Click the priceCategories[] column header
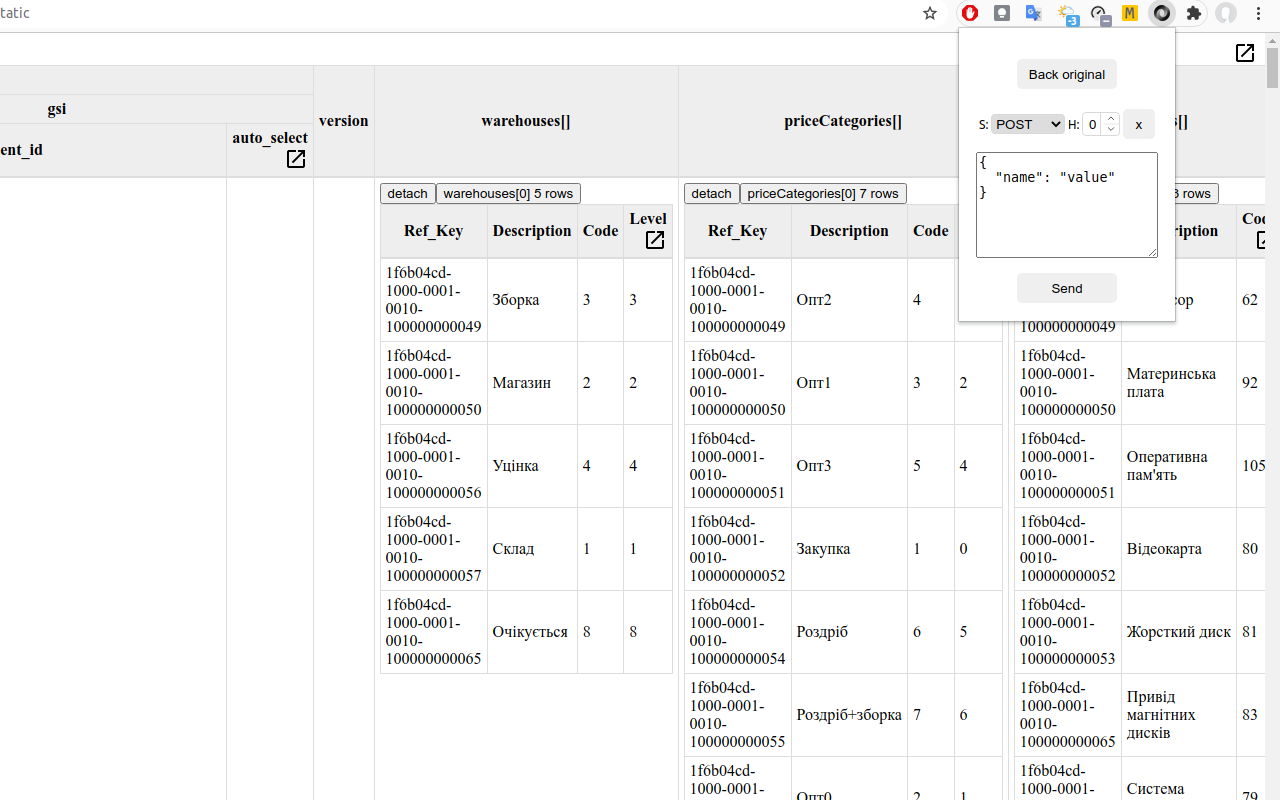 point(843,121)
